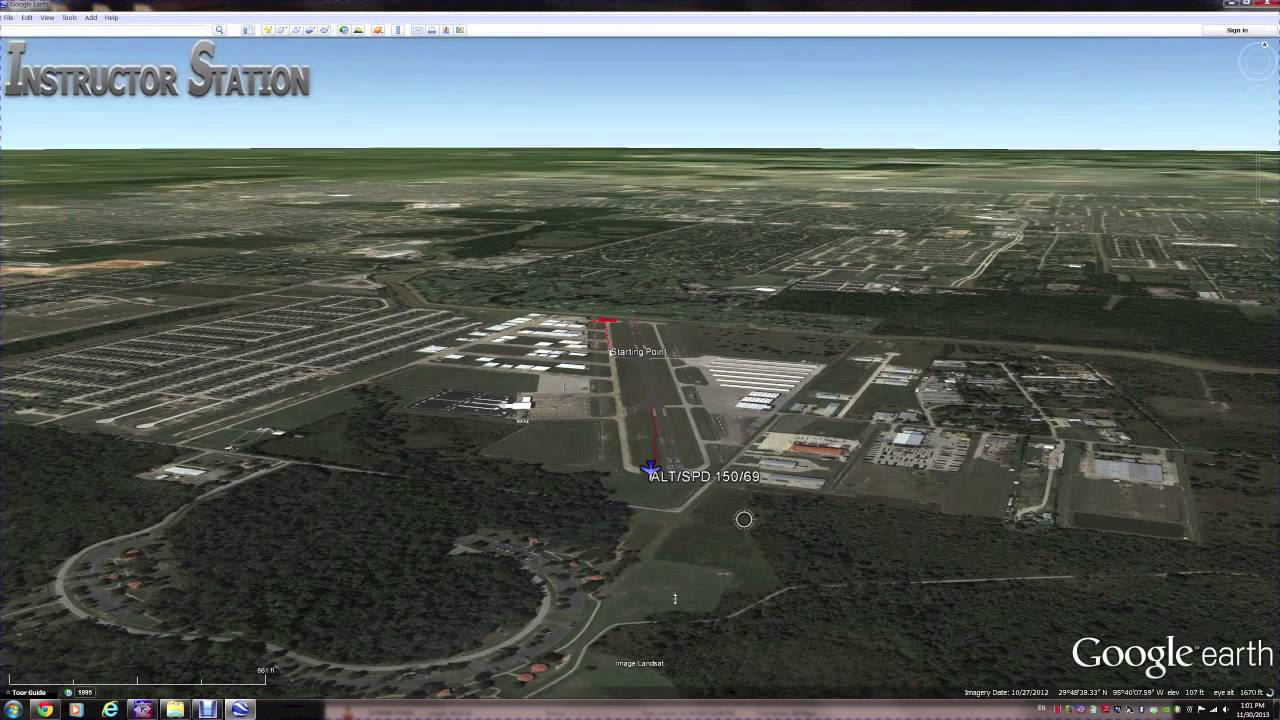Screen dimensions: 1280x720
Task: Open the Tools menu
Action: click(x=69, y=18)
